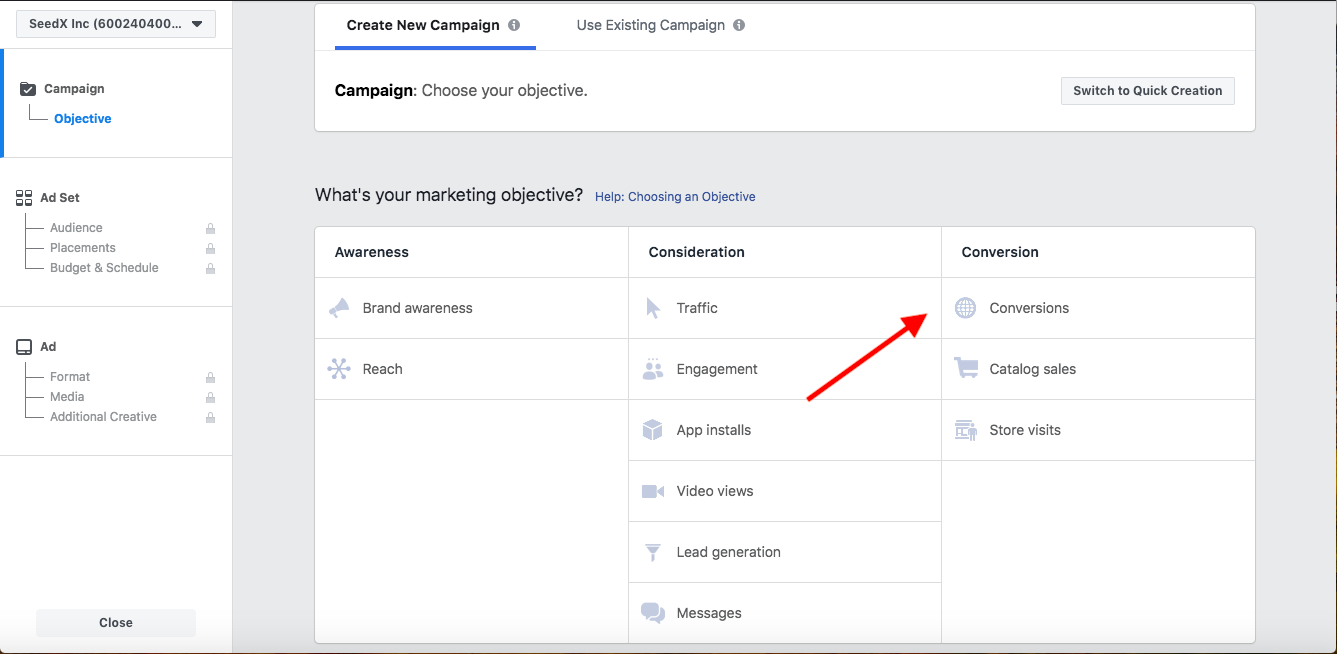This screenshot has width=1337, height=654.
Task: Click the info icon beside Use Existing Campaign
Action: [739, 25]
